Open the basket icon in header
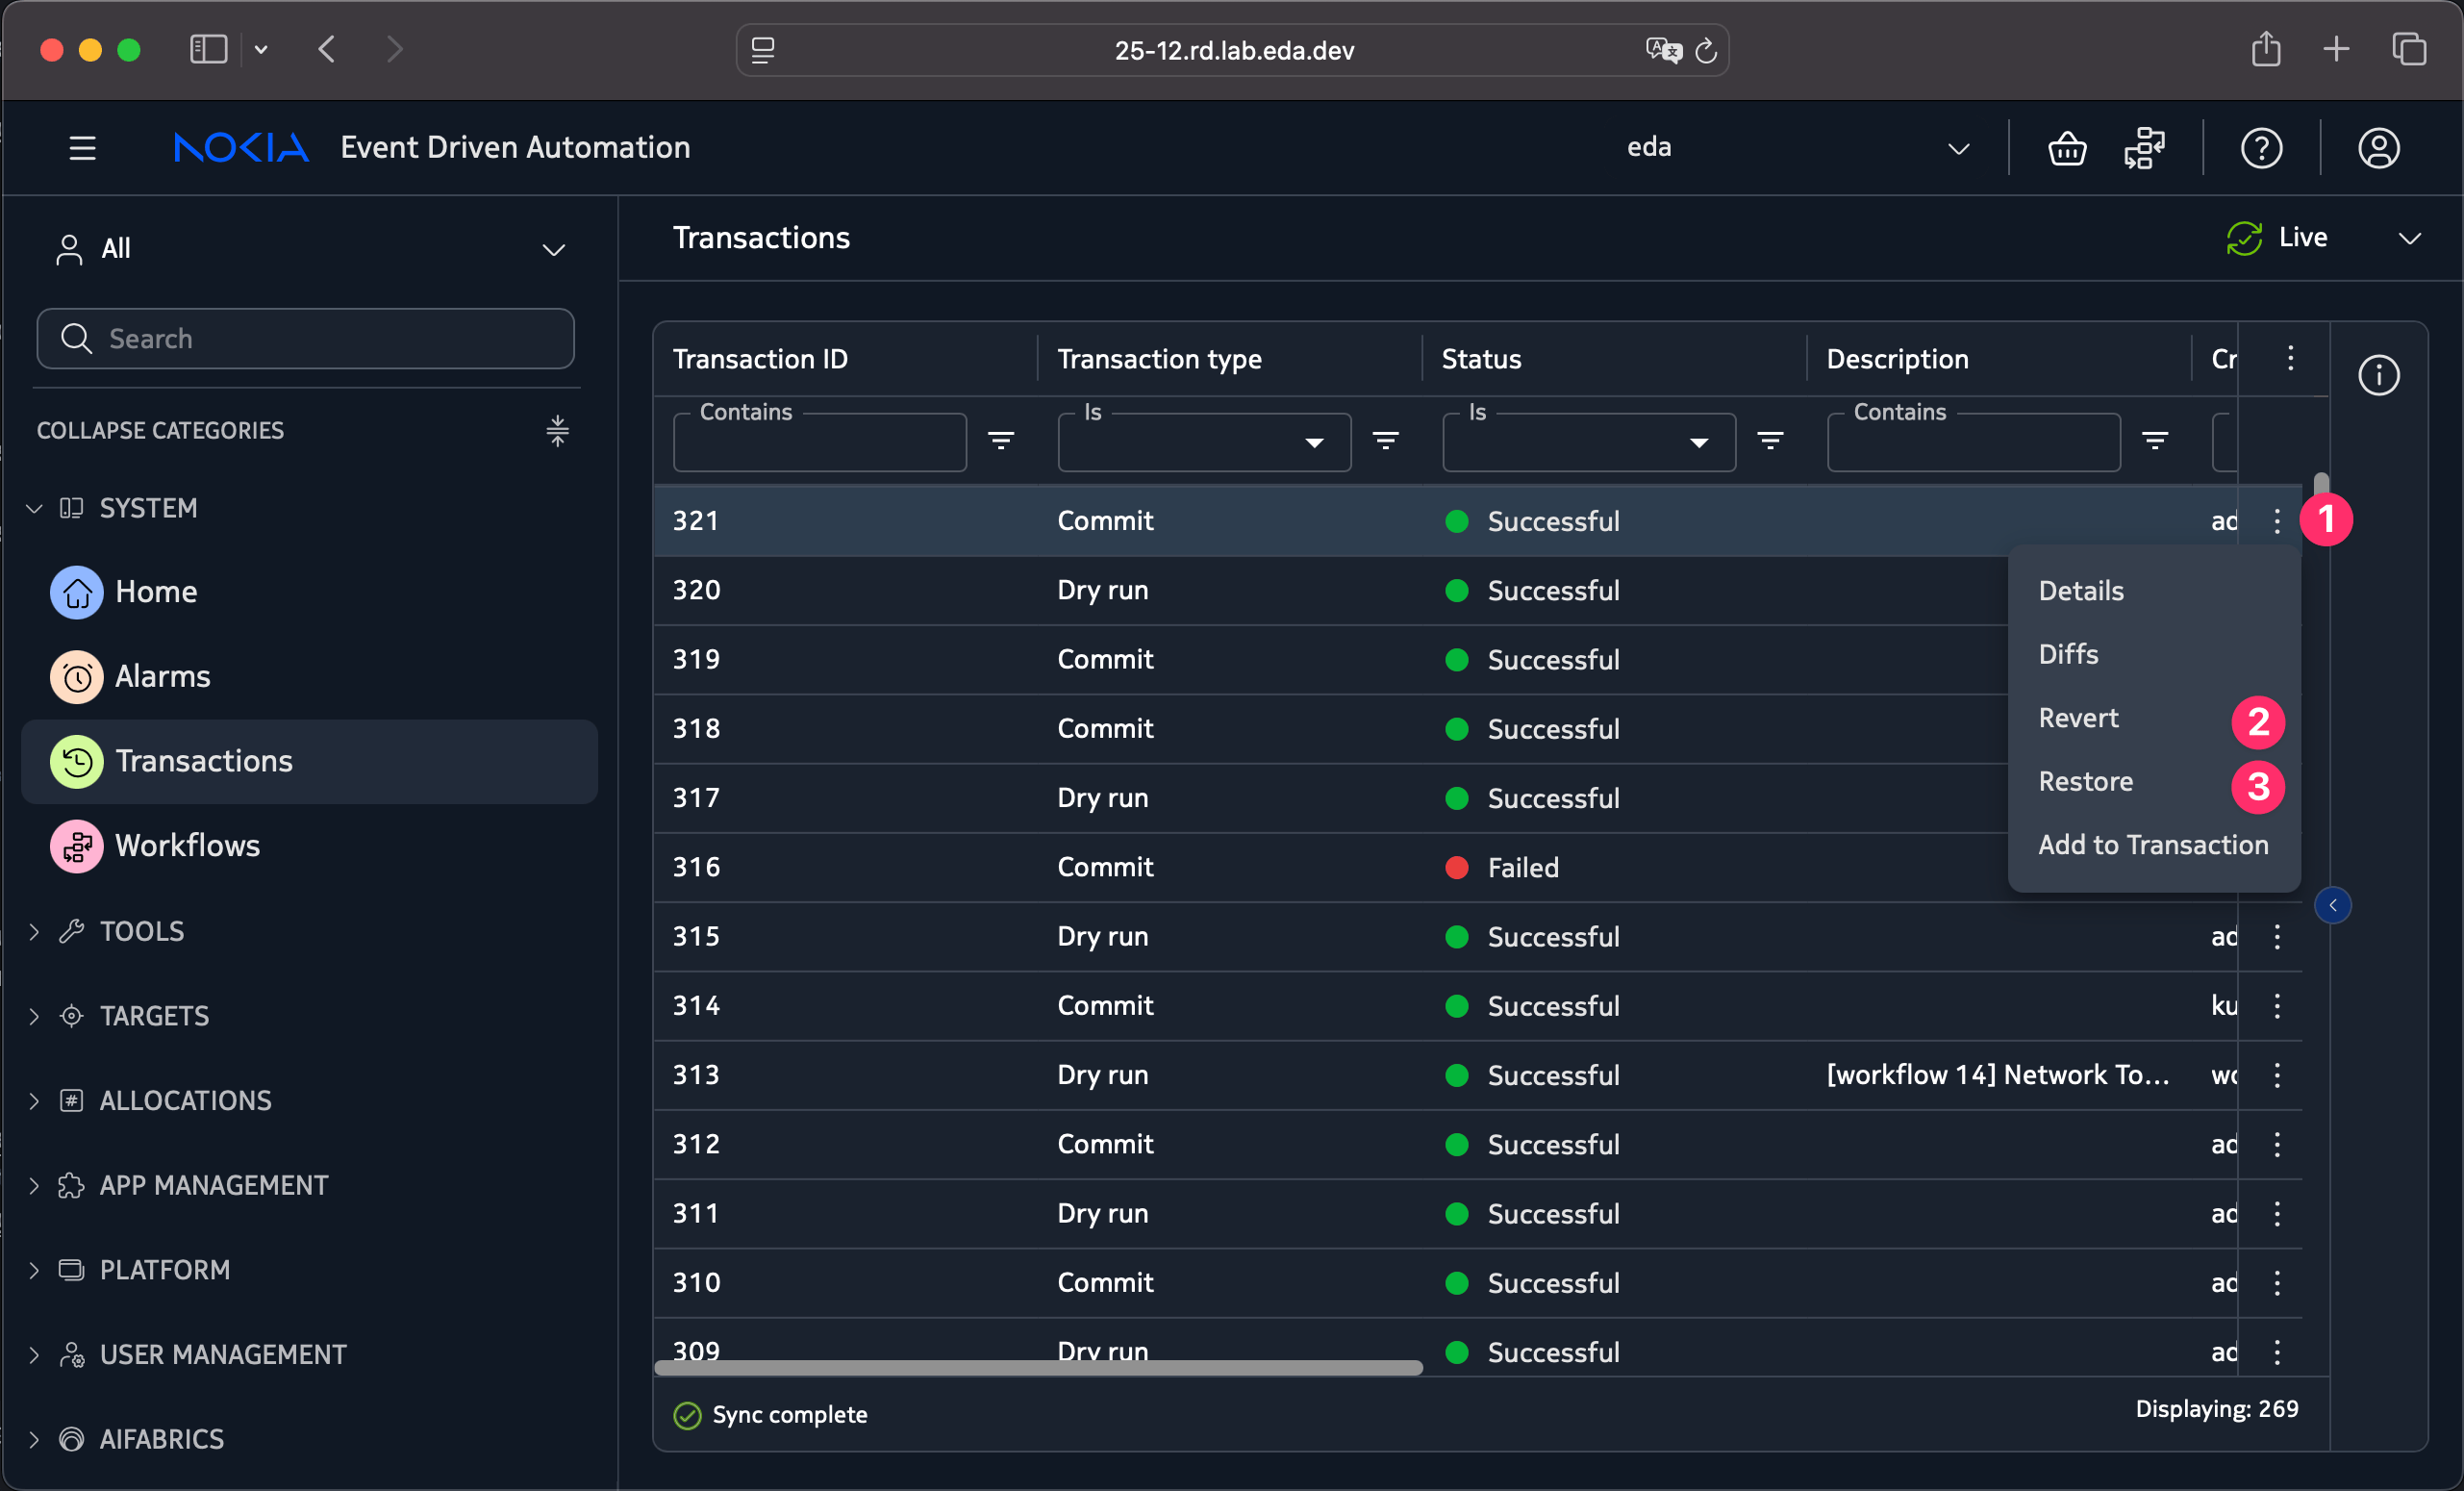Screen dimensions: 2464x1491 (2066, 148)
